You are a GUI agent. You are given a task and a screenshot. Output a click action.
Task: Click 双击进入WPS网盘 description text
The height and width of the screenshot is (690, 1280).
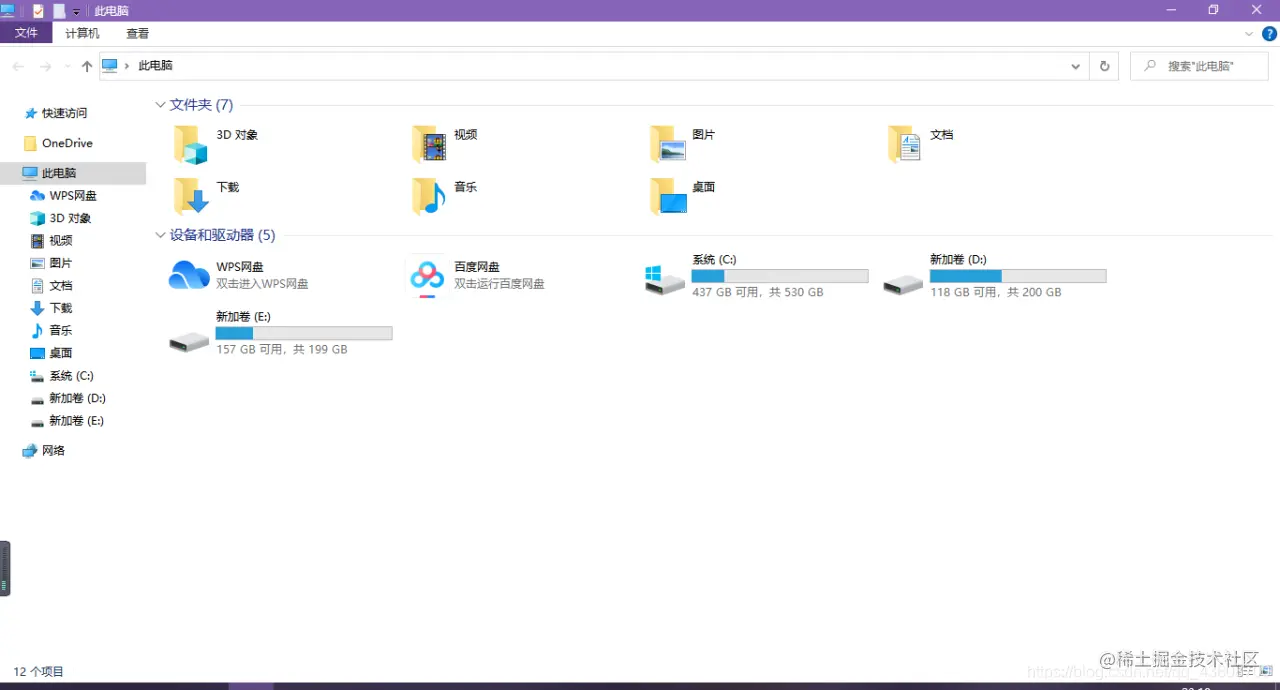pyautogui.click(x=262, y=284)
